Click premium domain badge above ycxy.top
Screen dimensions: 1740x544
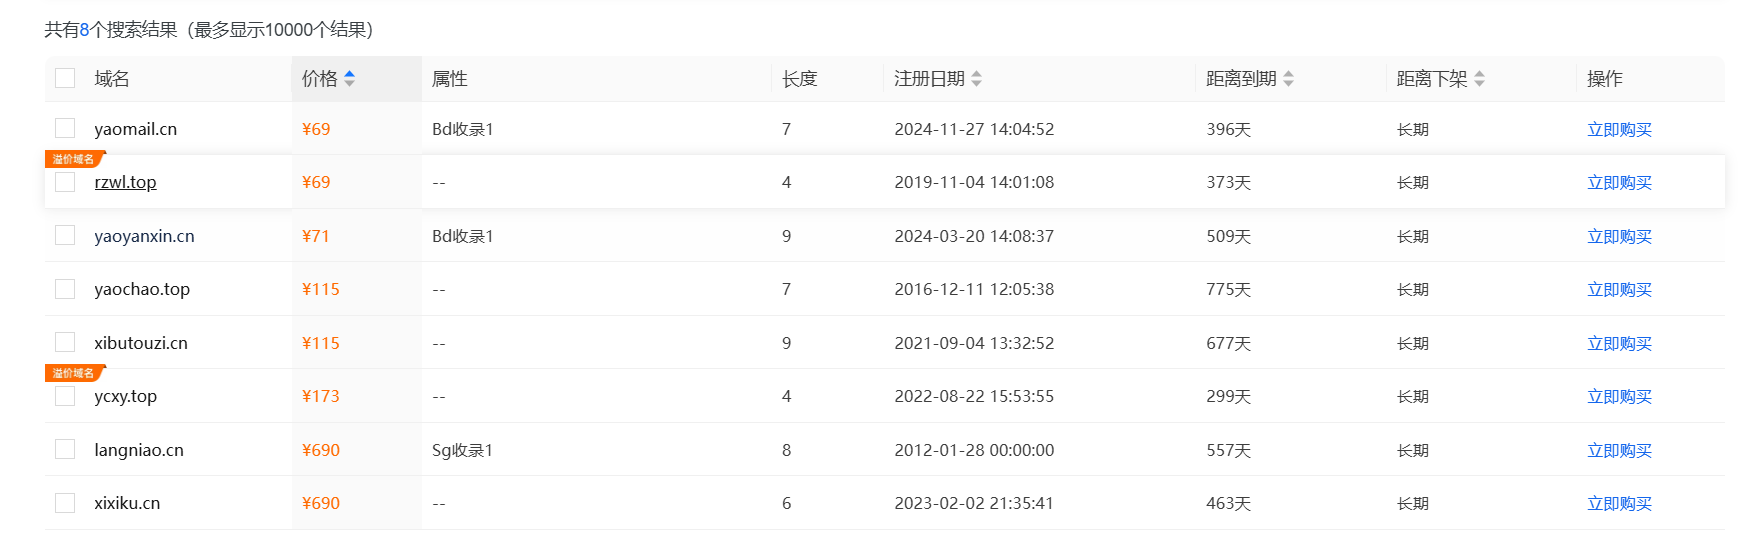point(74,373)
